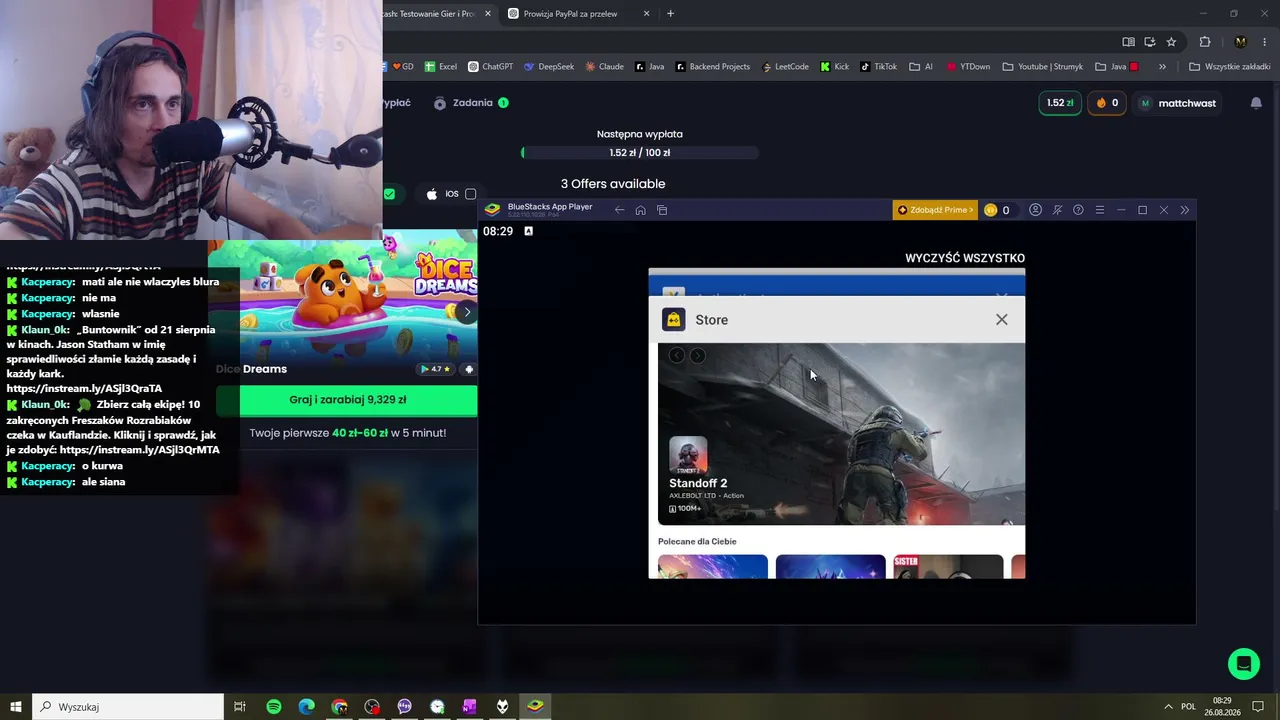Click the Polecane dla Ciebie heading
This screenshot has width=1280, height=720.
(697, 541)
